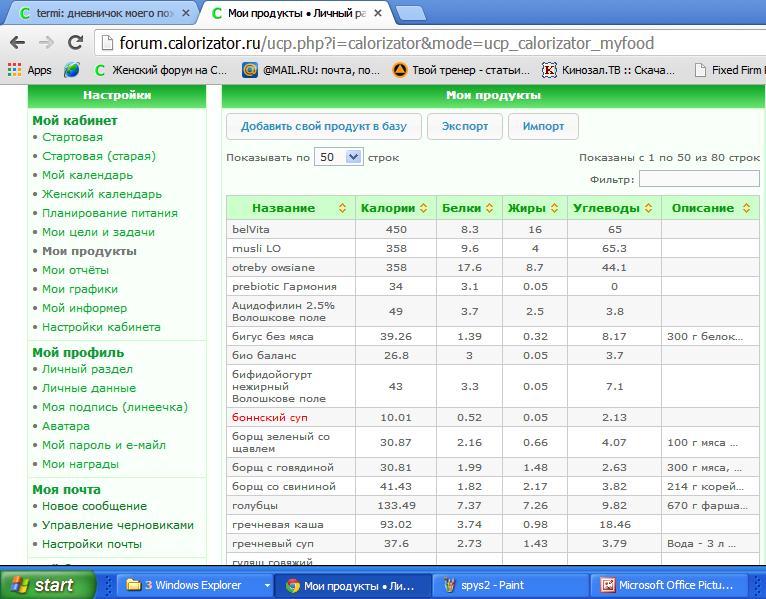Open Мой пароль и е-майл link
Viewport: 766px width, 599px height.
tap(104, 446)
